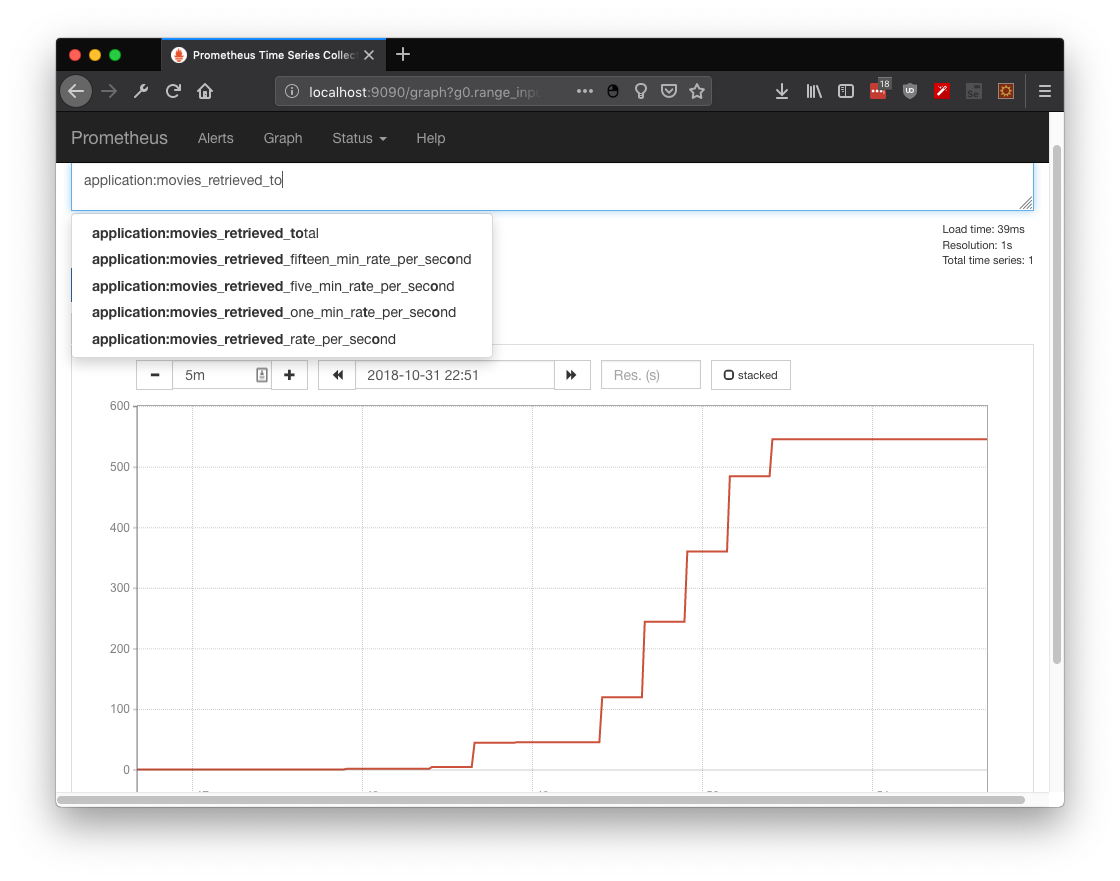
Task: Select the autocomplete suggestion application:movies_retrieved_total
Action: [204, 233]
